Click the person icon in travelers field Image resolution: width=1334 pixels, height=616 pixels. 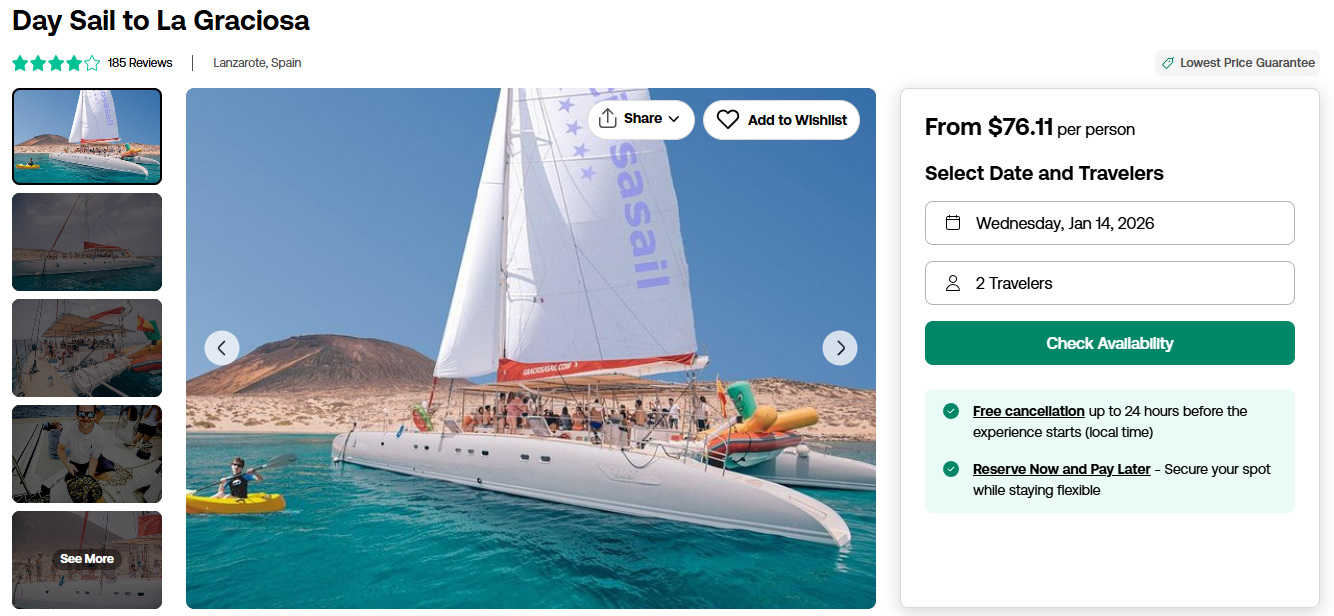click(953, 283)
